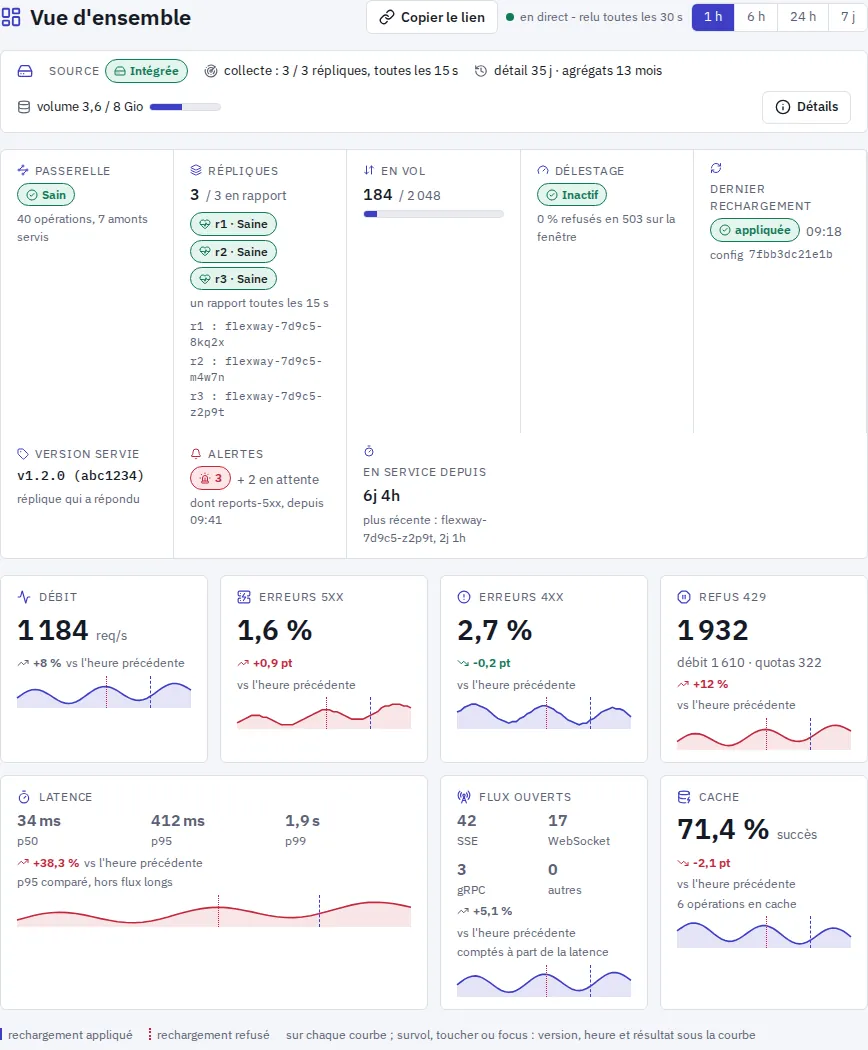The height and width of the screenshot is (1050, 868).
Task: Switch to the 7 j time range
Action: pos(848,17)
